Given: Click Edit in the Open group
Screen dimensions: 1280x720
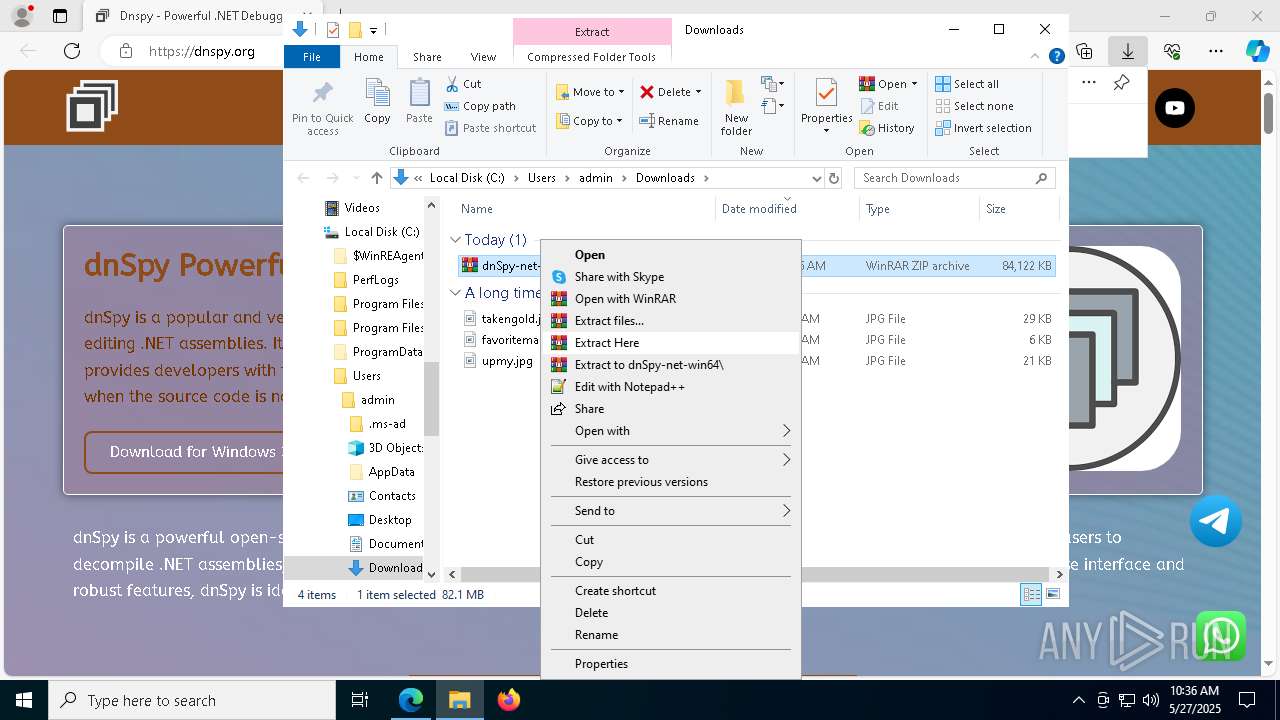Looking at the screenshot, I should tap(879, 106).
